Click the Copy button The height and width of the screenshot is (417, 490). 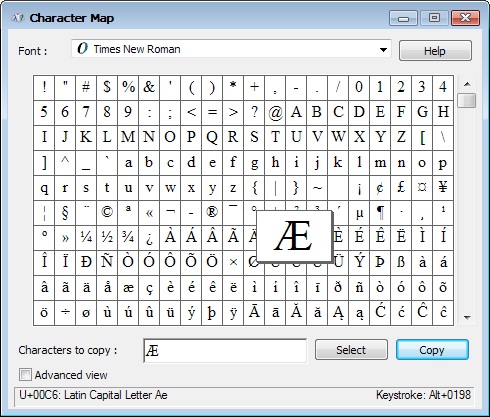(432, 350)
